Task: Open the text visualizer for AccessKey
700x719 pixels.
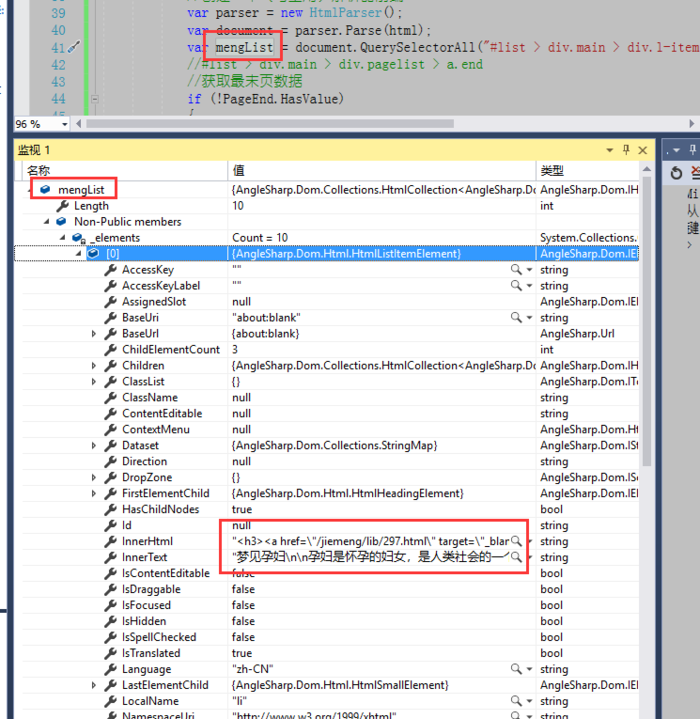Action: click(x=516, y=270)
